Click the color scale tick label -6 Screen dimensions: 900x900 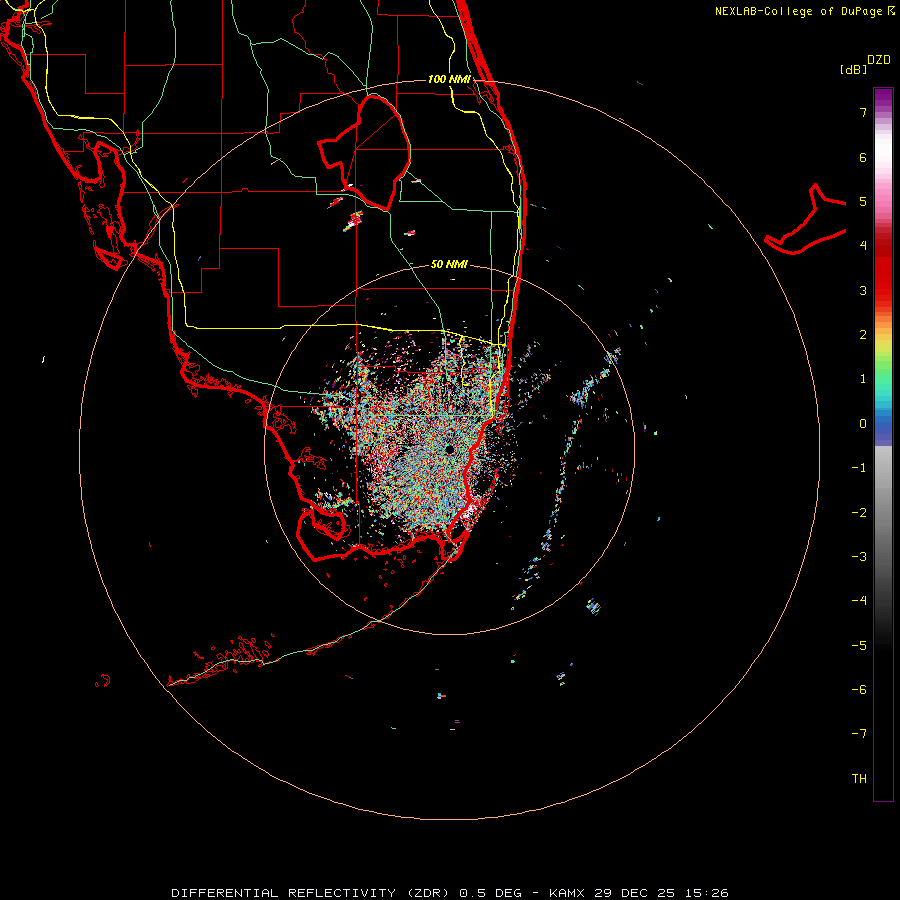859,690
